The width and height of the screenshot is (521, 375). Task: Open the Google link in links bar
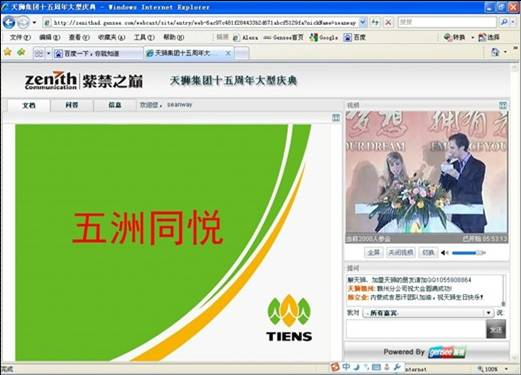click(x=324, y=37)
